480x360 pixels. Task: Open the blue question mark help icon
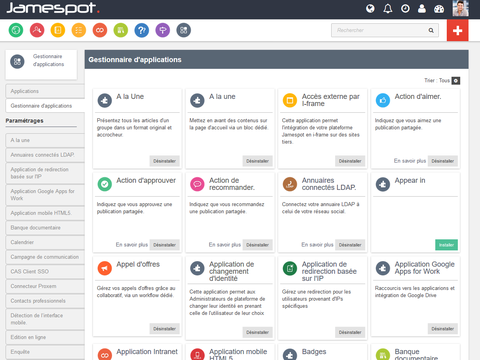(142, 30)
